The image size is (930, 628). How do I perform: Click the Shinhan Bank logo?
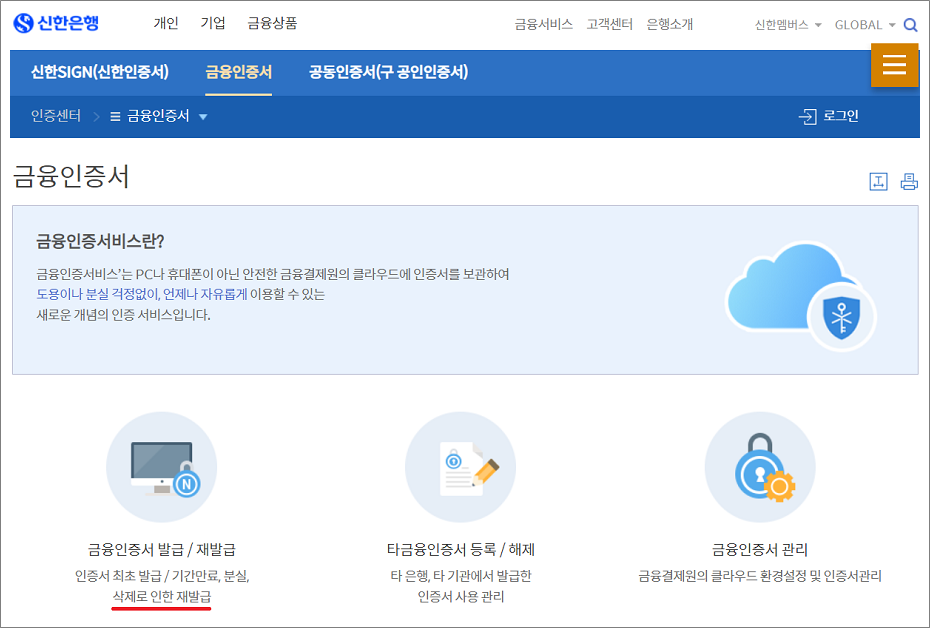click(x=56, y=23)
